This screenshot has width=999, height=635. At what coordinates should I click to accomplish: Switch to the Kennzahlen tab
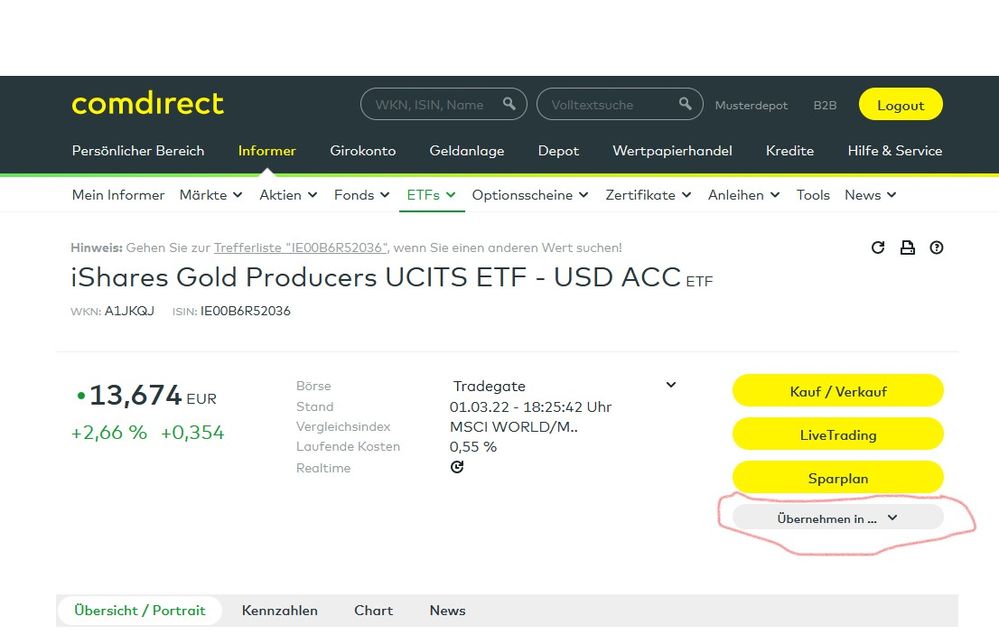click(x=279, y=610)
